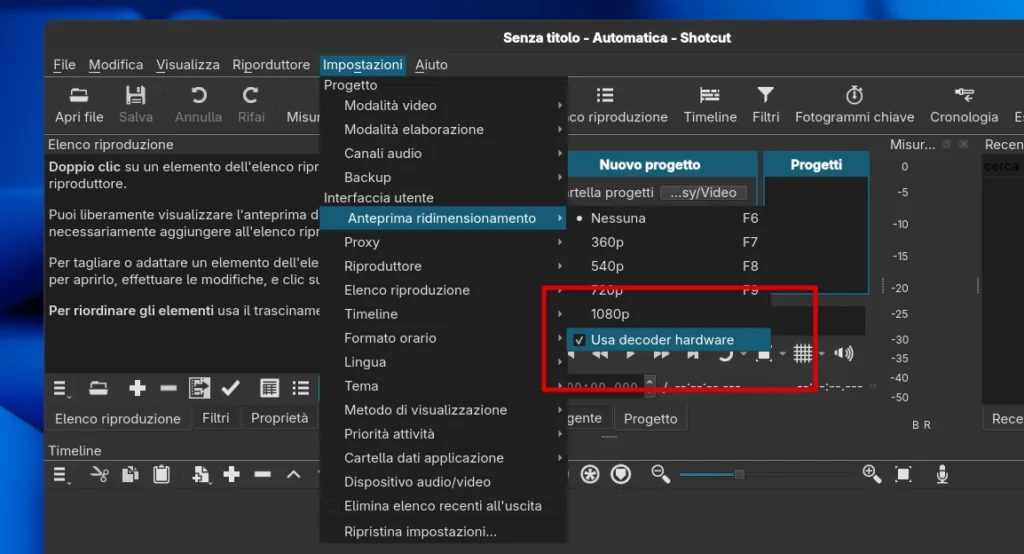Click the timeline zoom to fit icon
Viewport: 1024px width, 554px height.
[903, 474]
